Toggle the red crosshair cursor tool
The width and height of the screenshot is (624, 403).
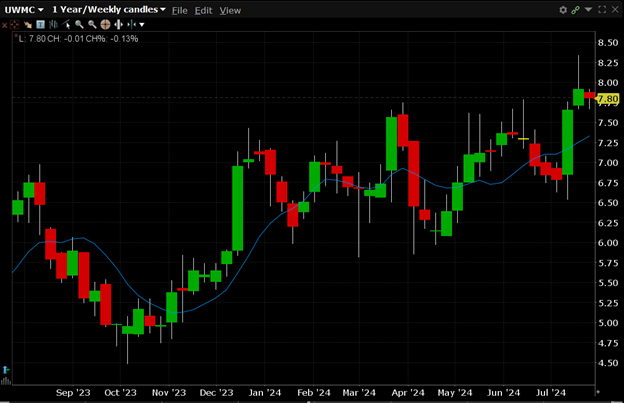14,25
